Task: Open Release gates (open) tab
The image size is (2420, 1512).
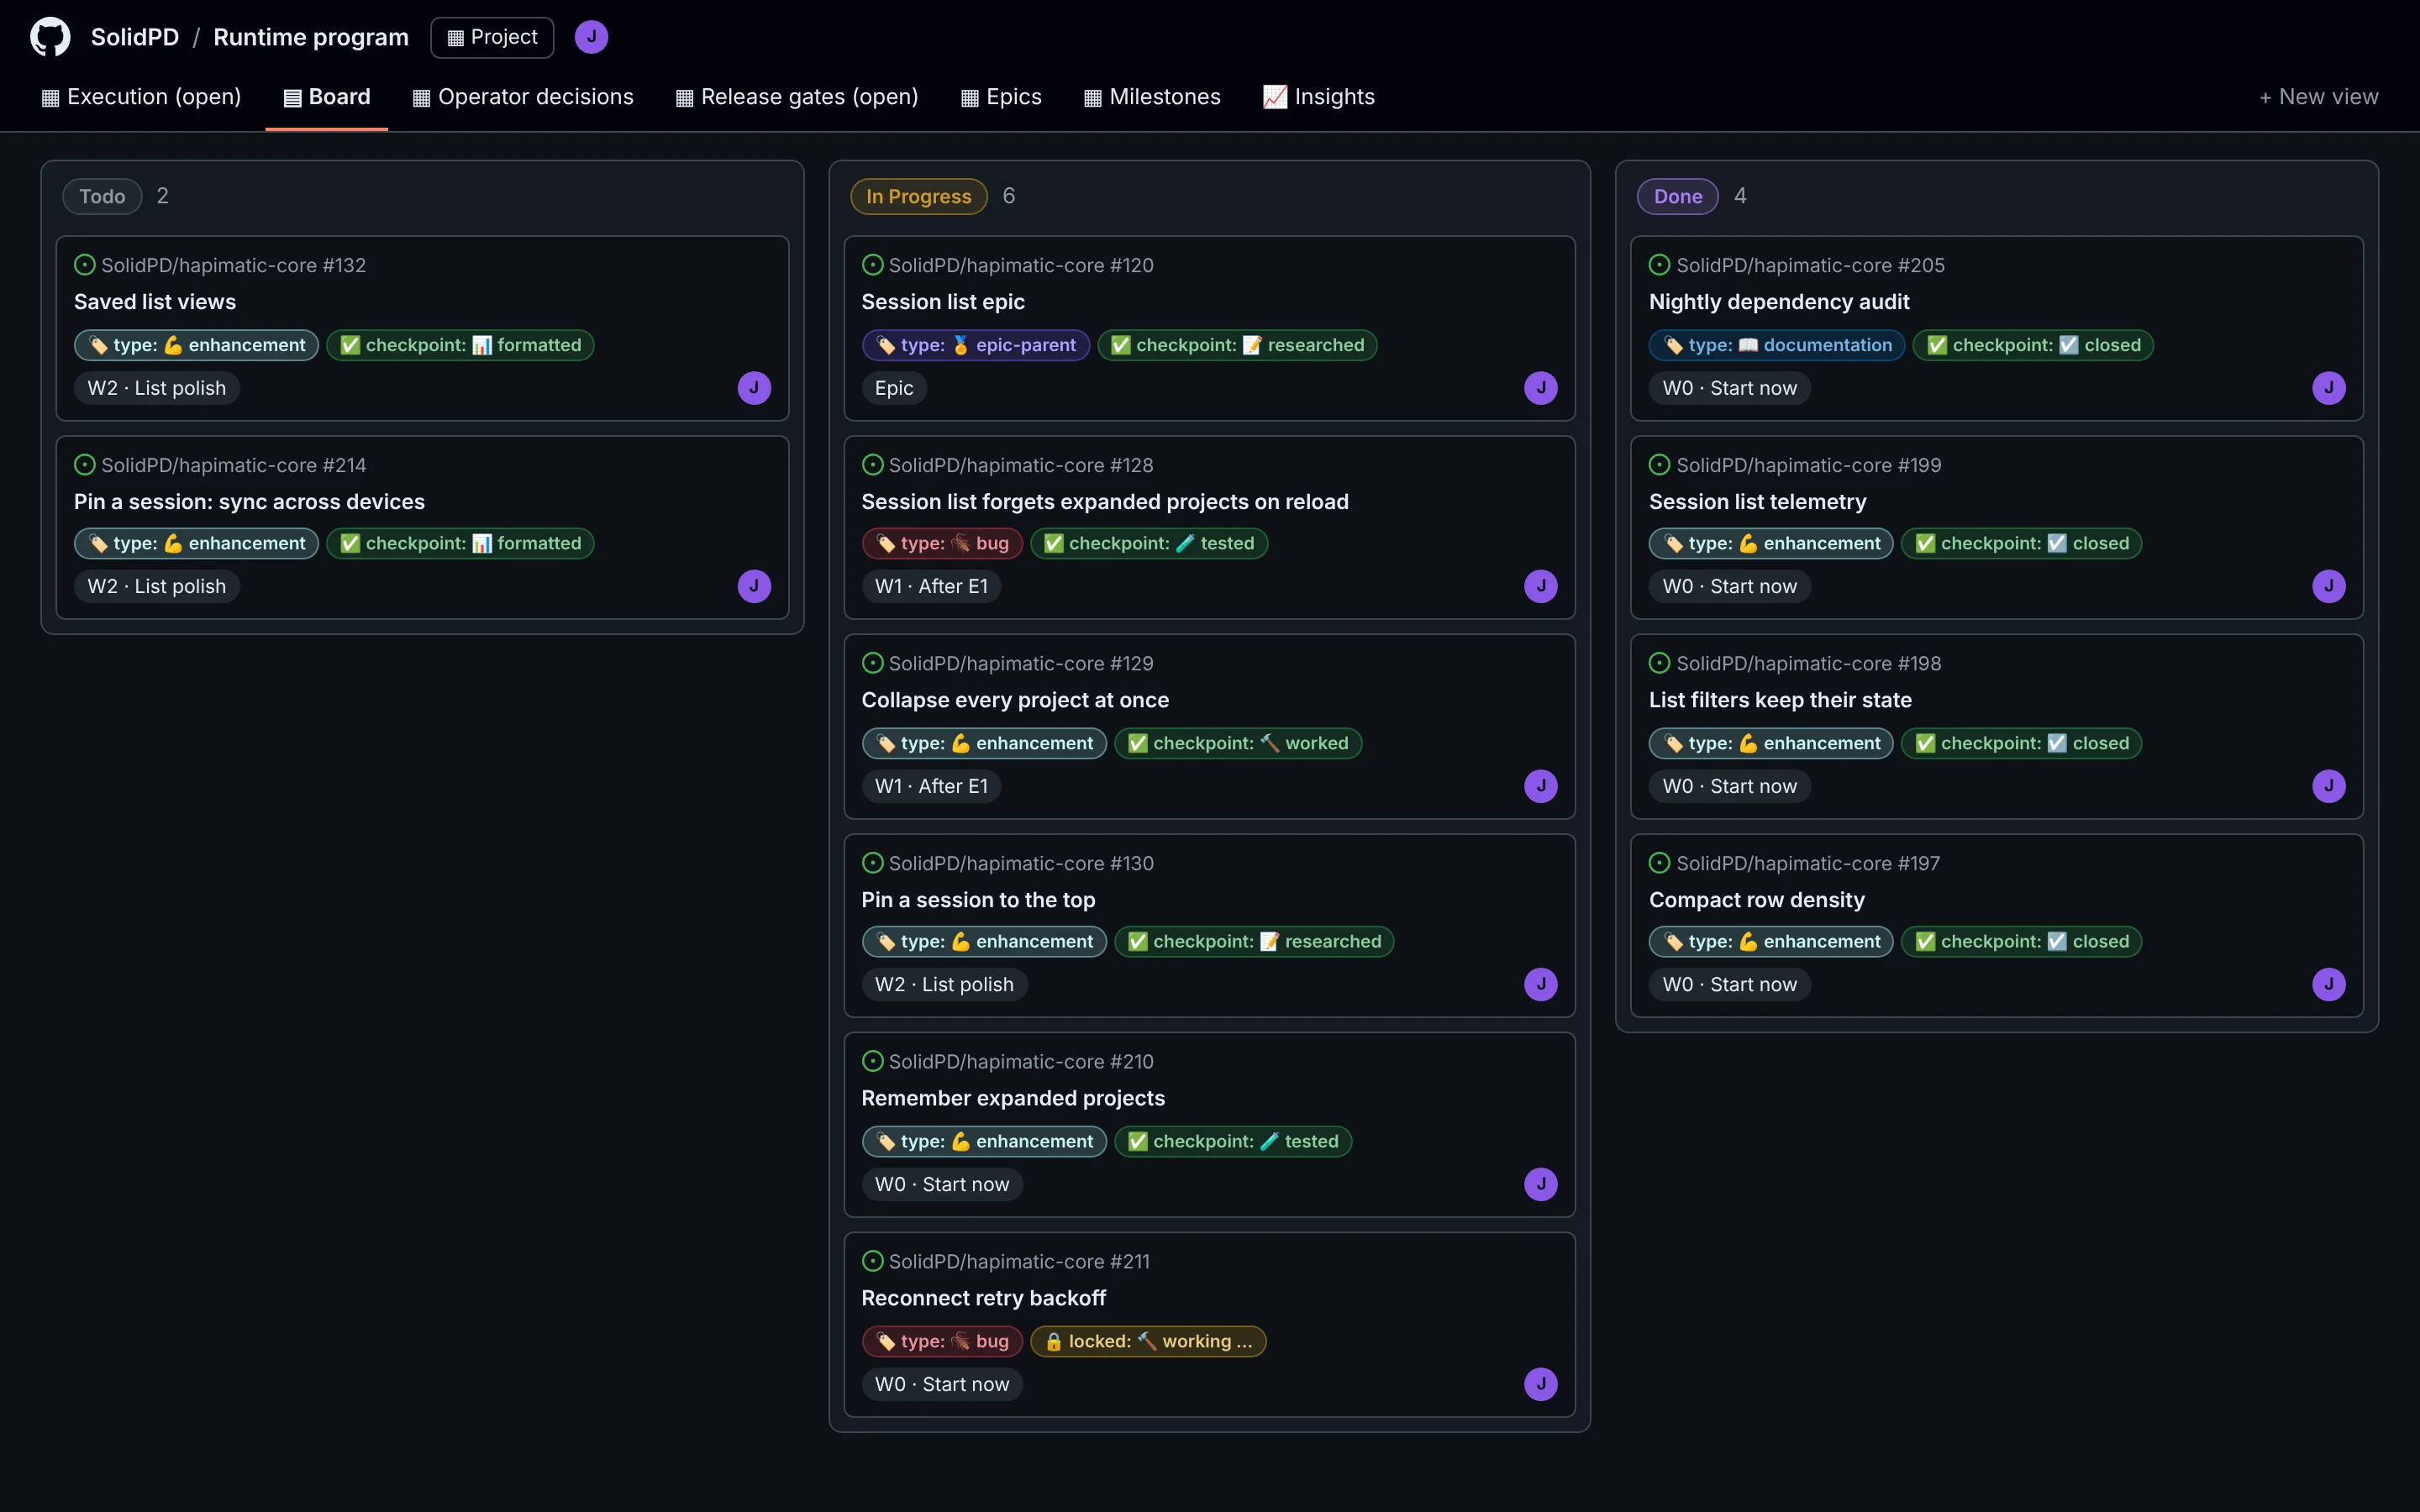Action: 797,97
